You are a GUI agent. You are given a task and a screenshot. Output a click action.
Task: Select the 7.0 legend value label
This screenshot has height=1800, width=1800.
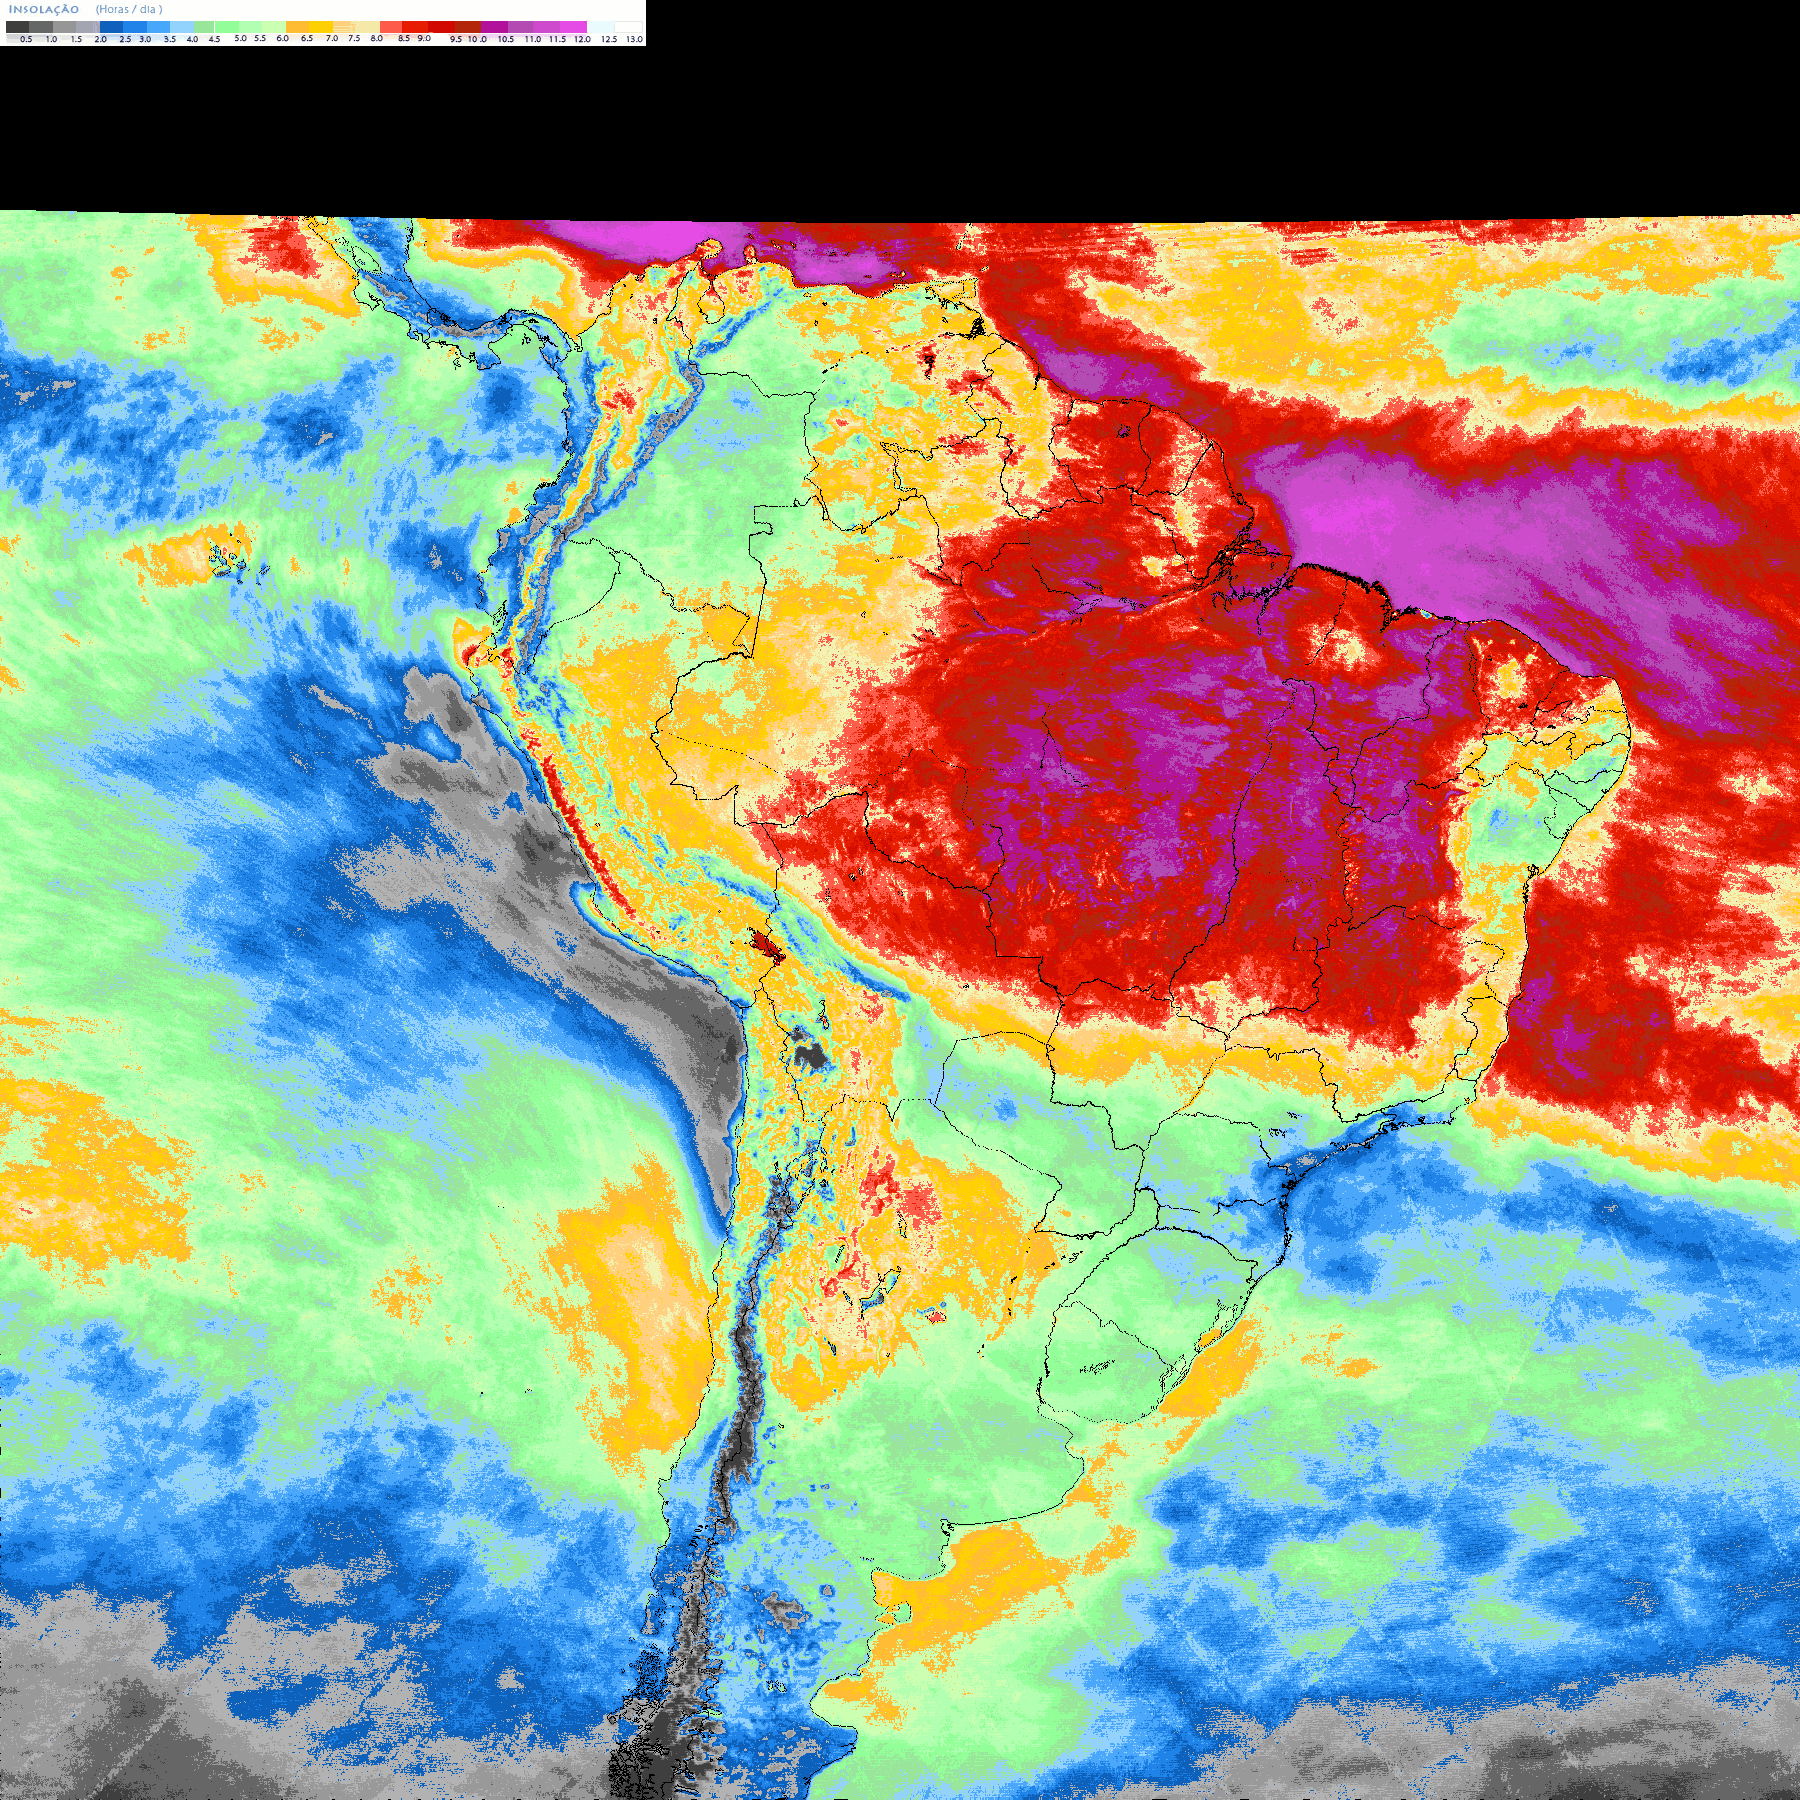332,38
